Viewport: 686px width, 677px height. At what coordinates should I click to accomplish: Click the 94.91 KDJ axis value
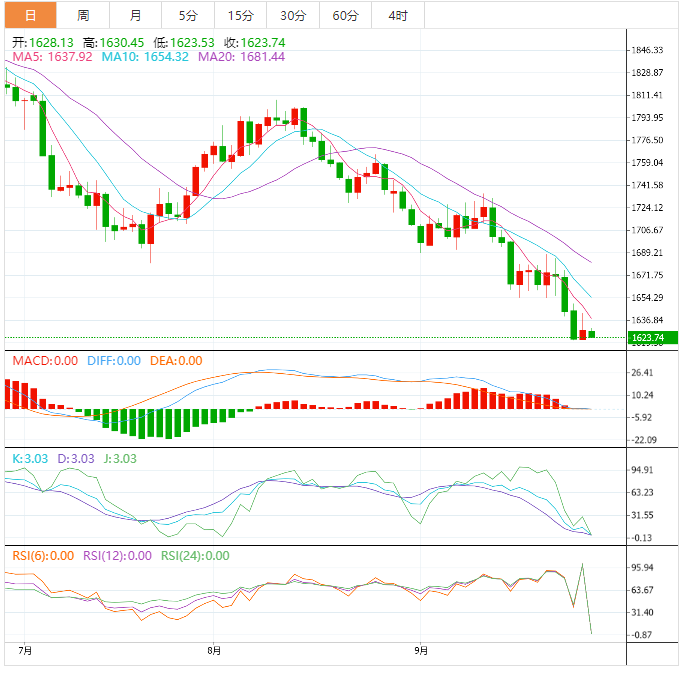coord(642,470)
